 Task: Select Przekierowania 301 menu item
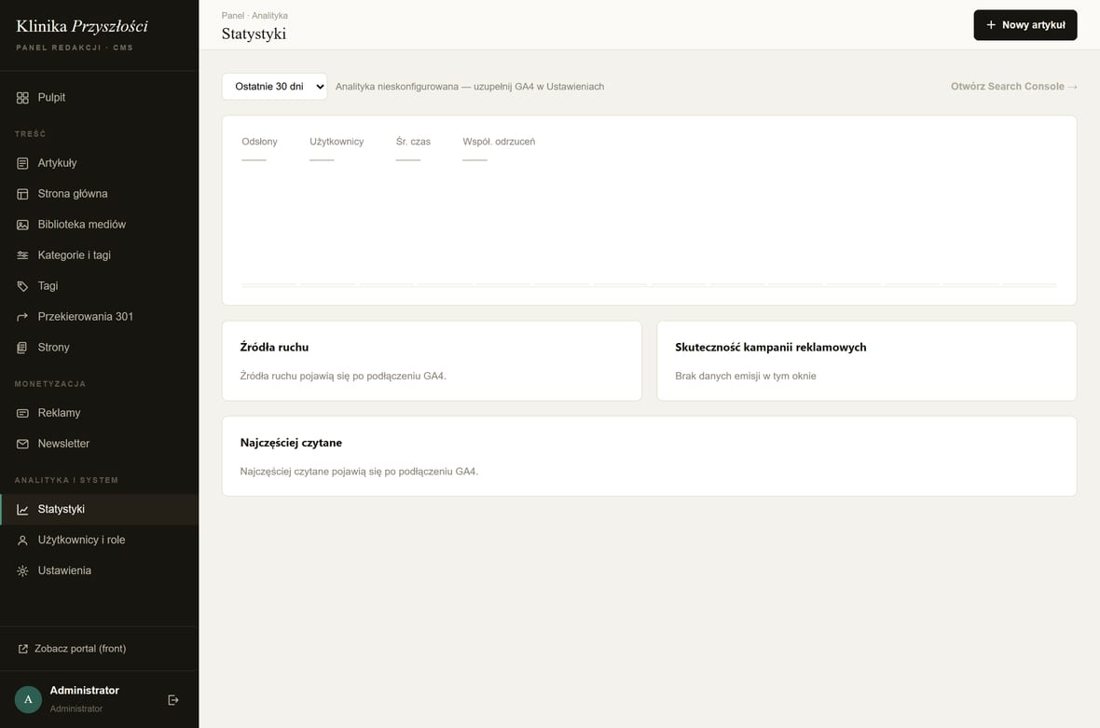pos(99,317)
